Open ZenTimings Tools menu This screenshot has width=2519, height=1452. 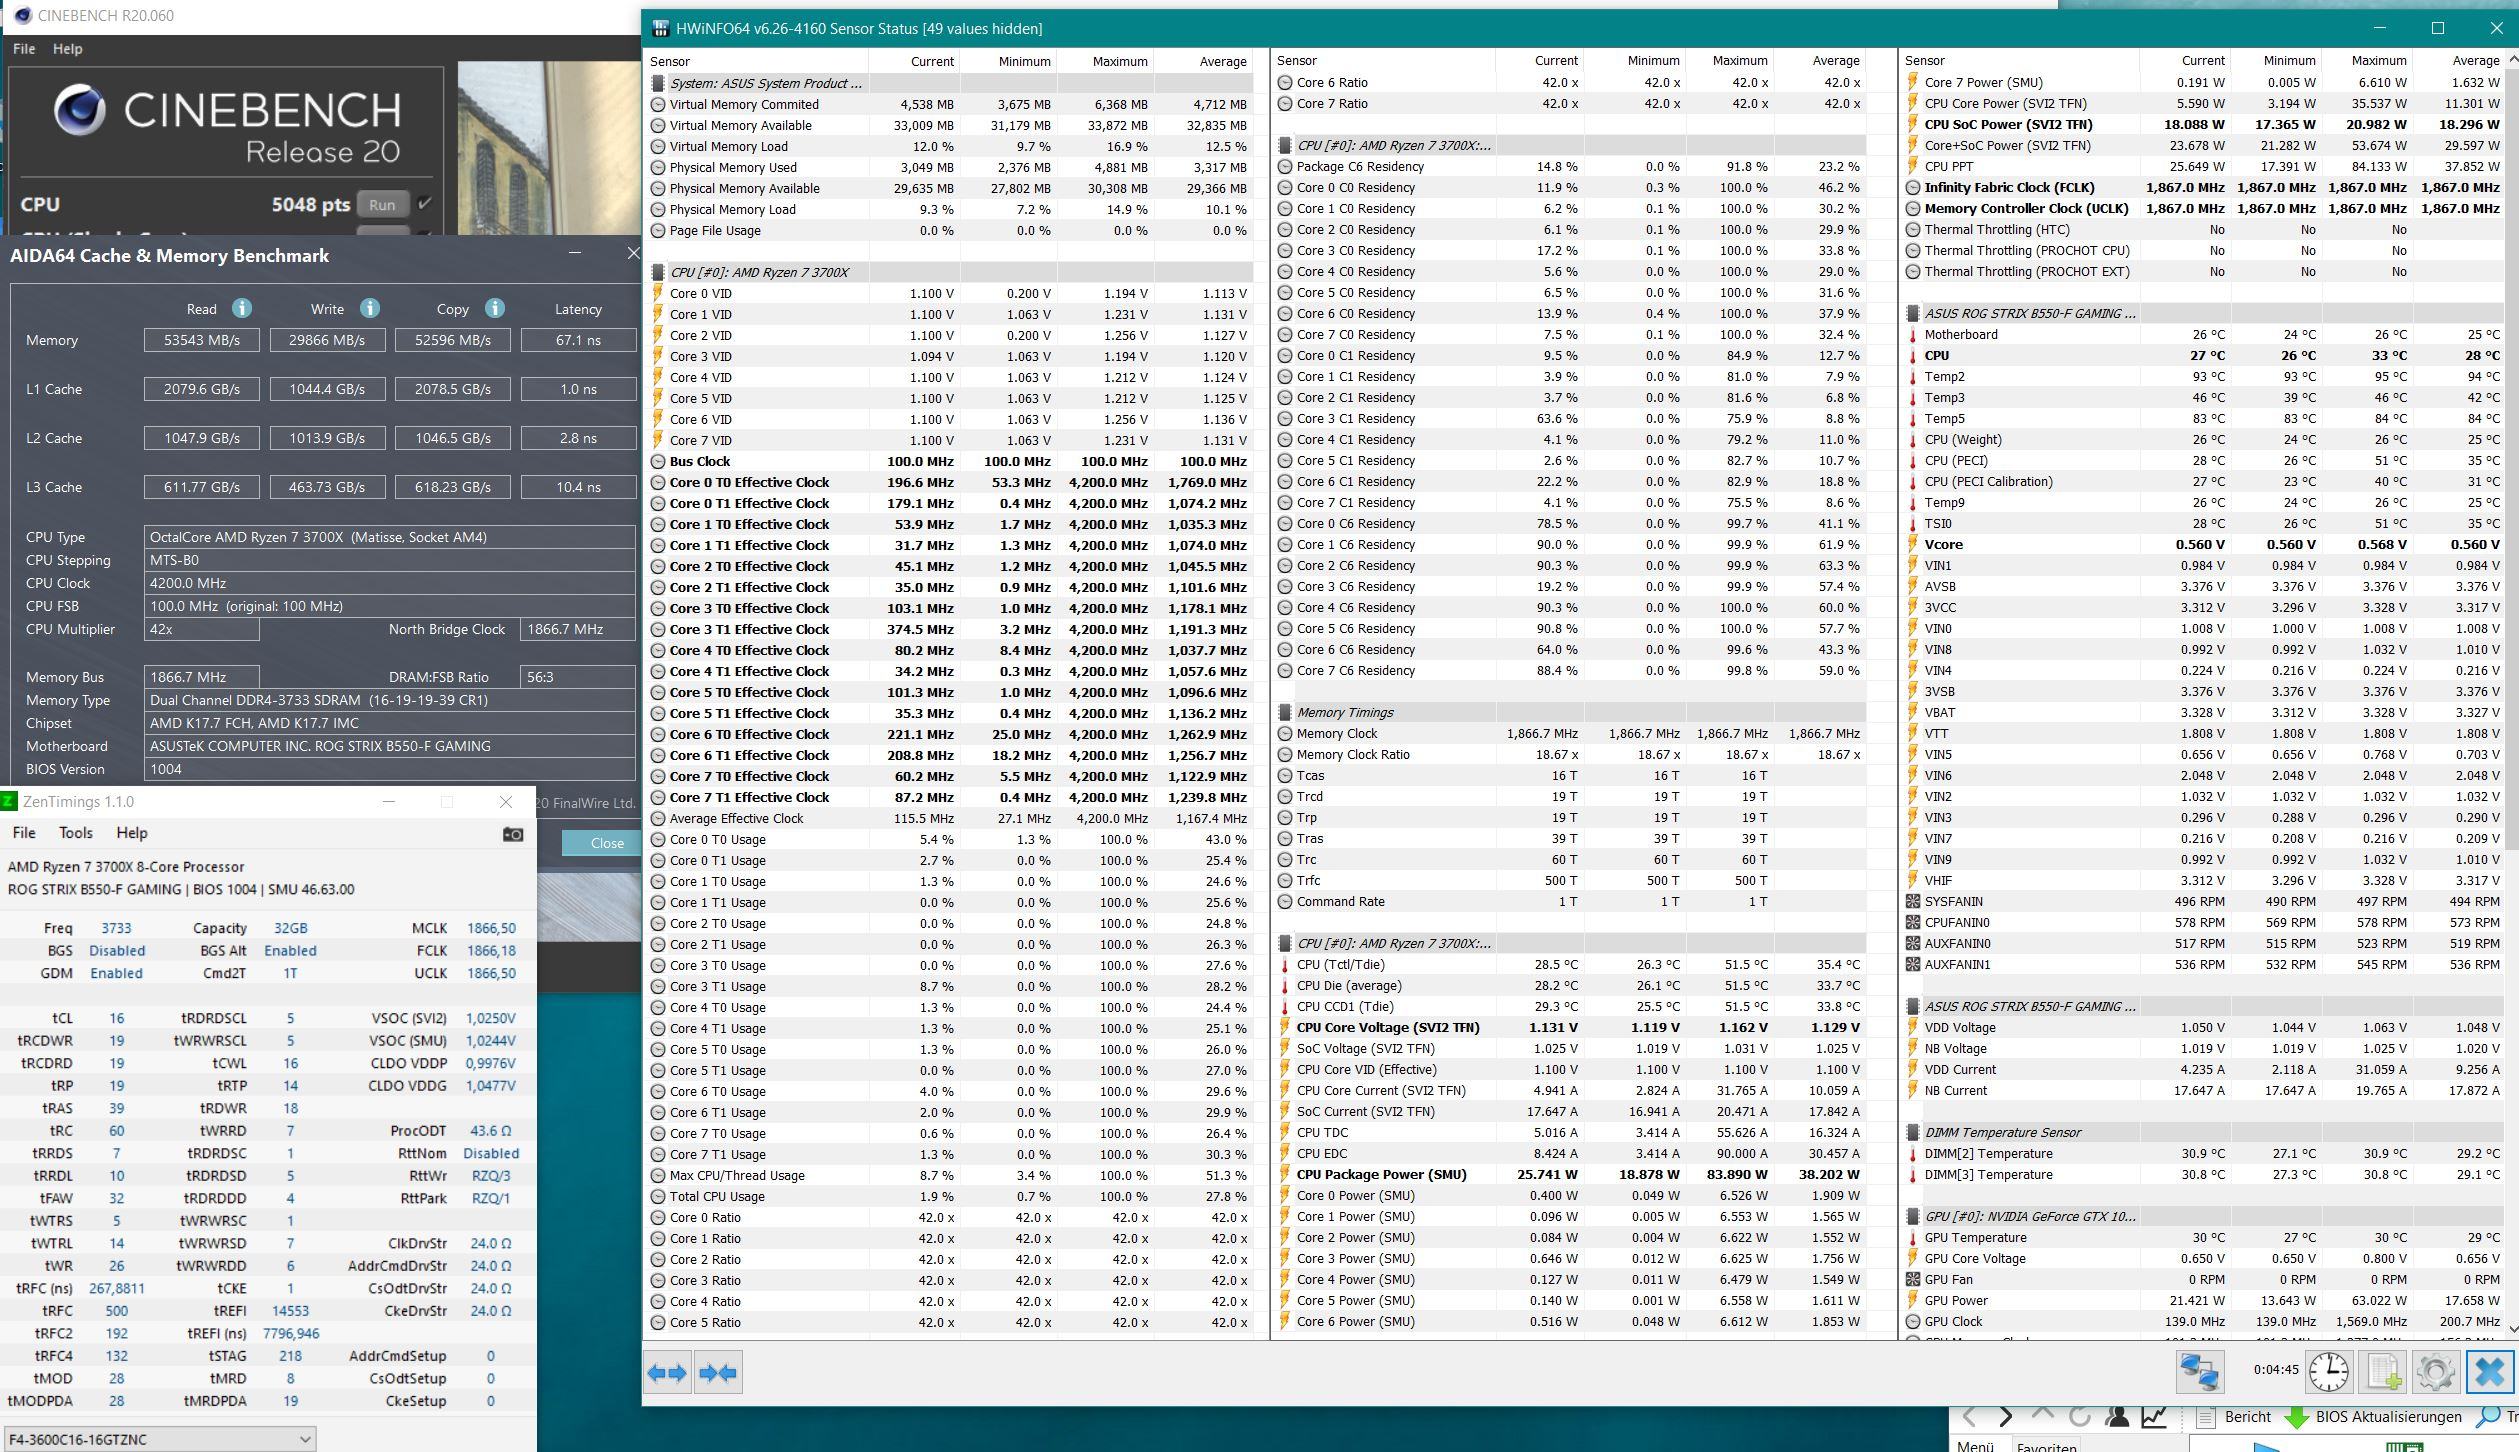[x=76, y=833]
